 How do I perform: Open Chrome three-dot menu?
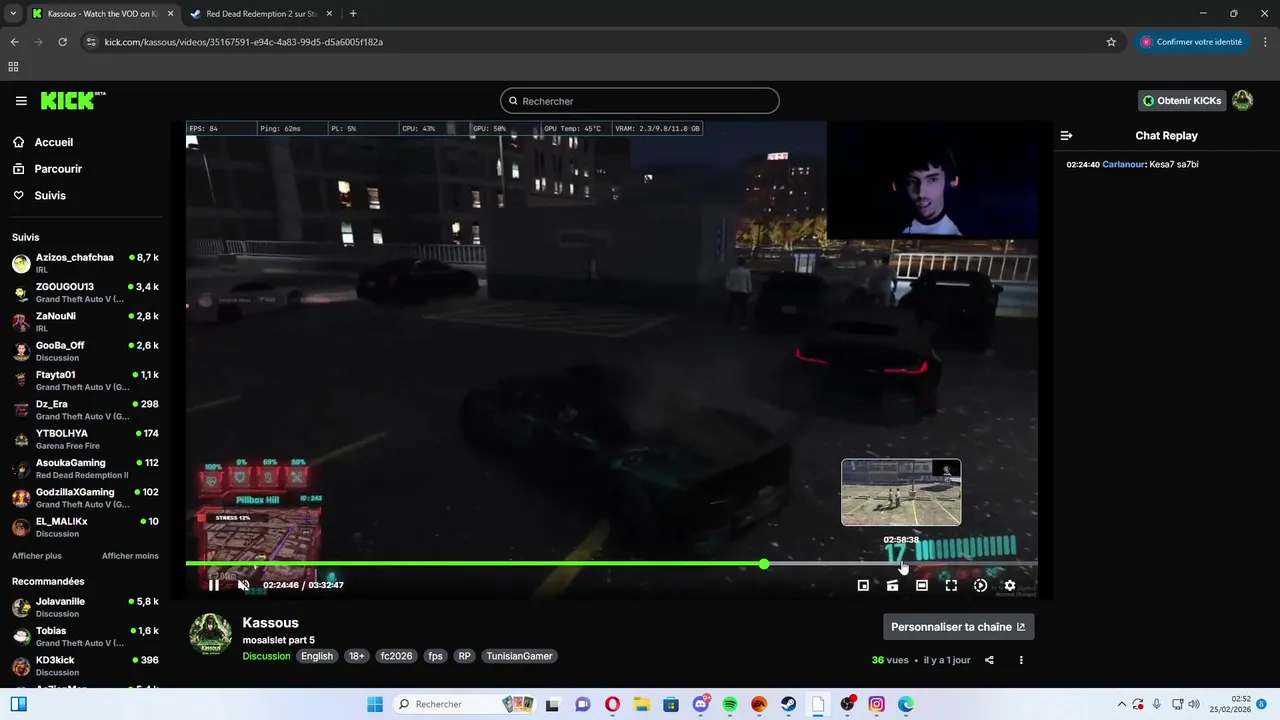tap(1265, 42)
